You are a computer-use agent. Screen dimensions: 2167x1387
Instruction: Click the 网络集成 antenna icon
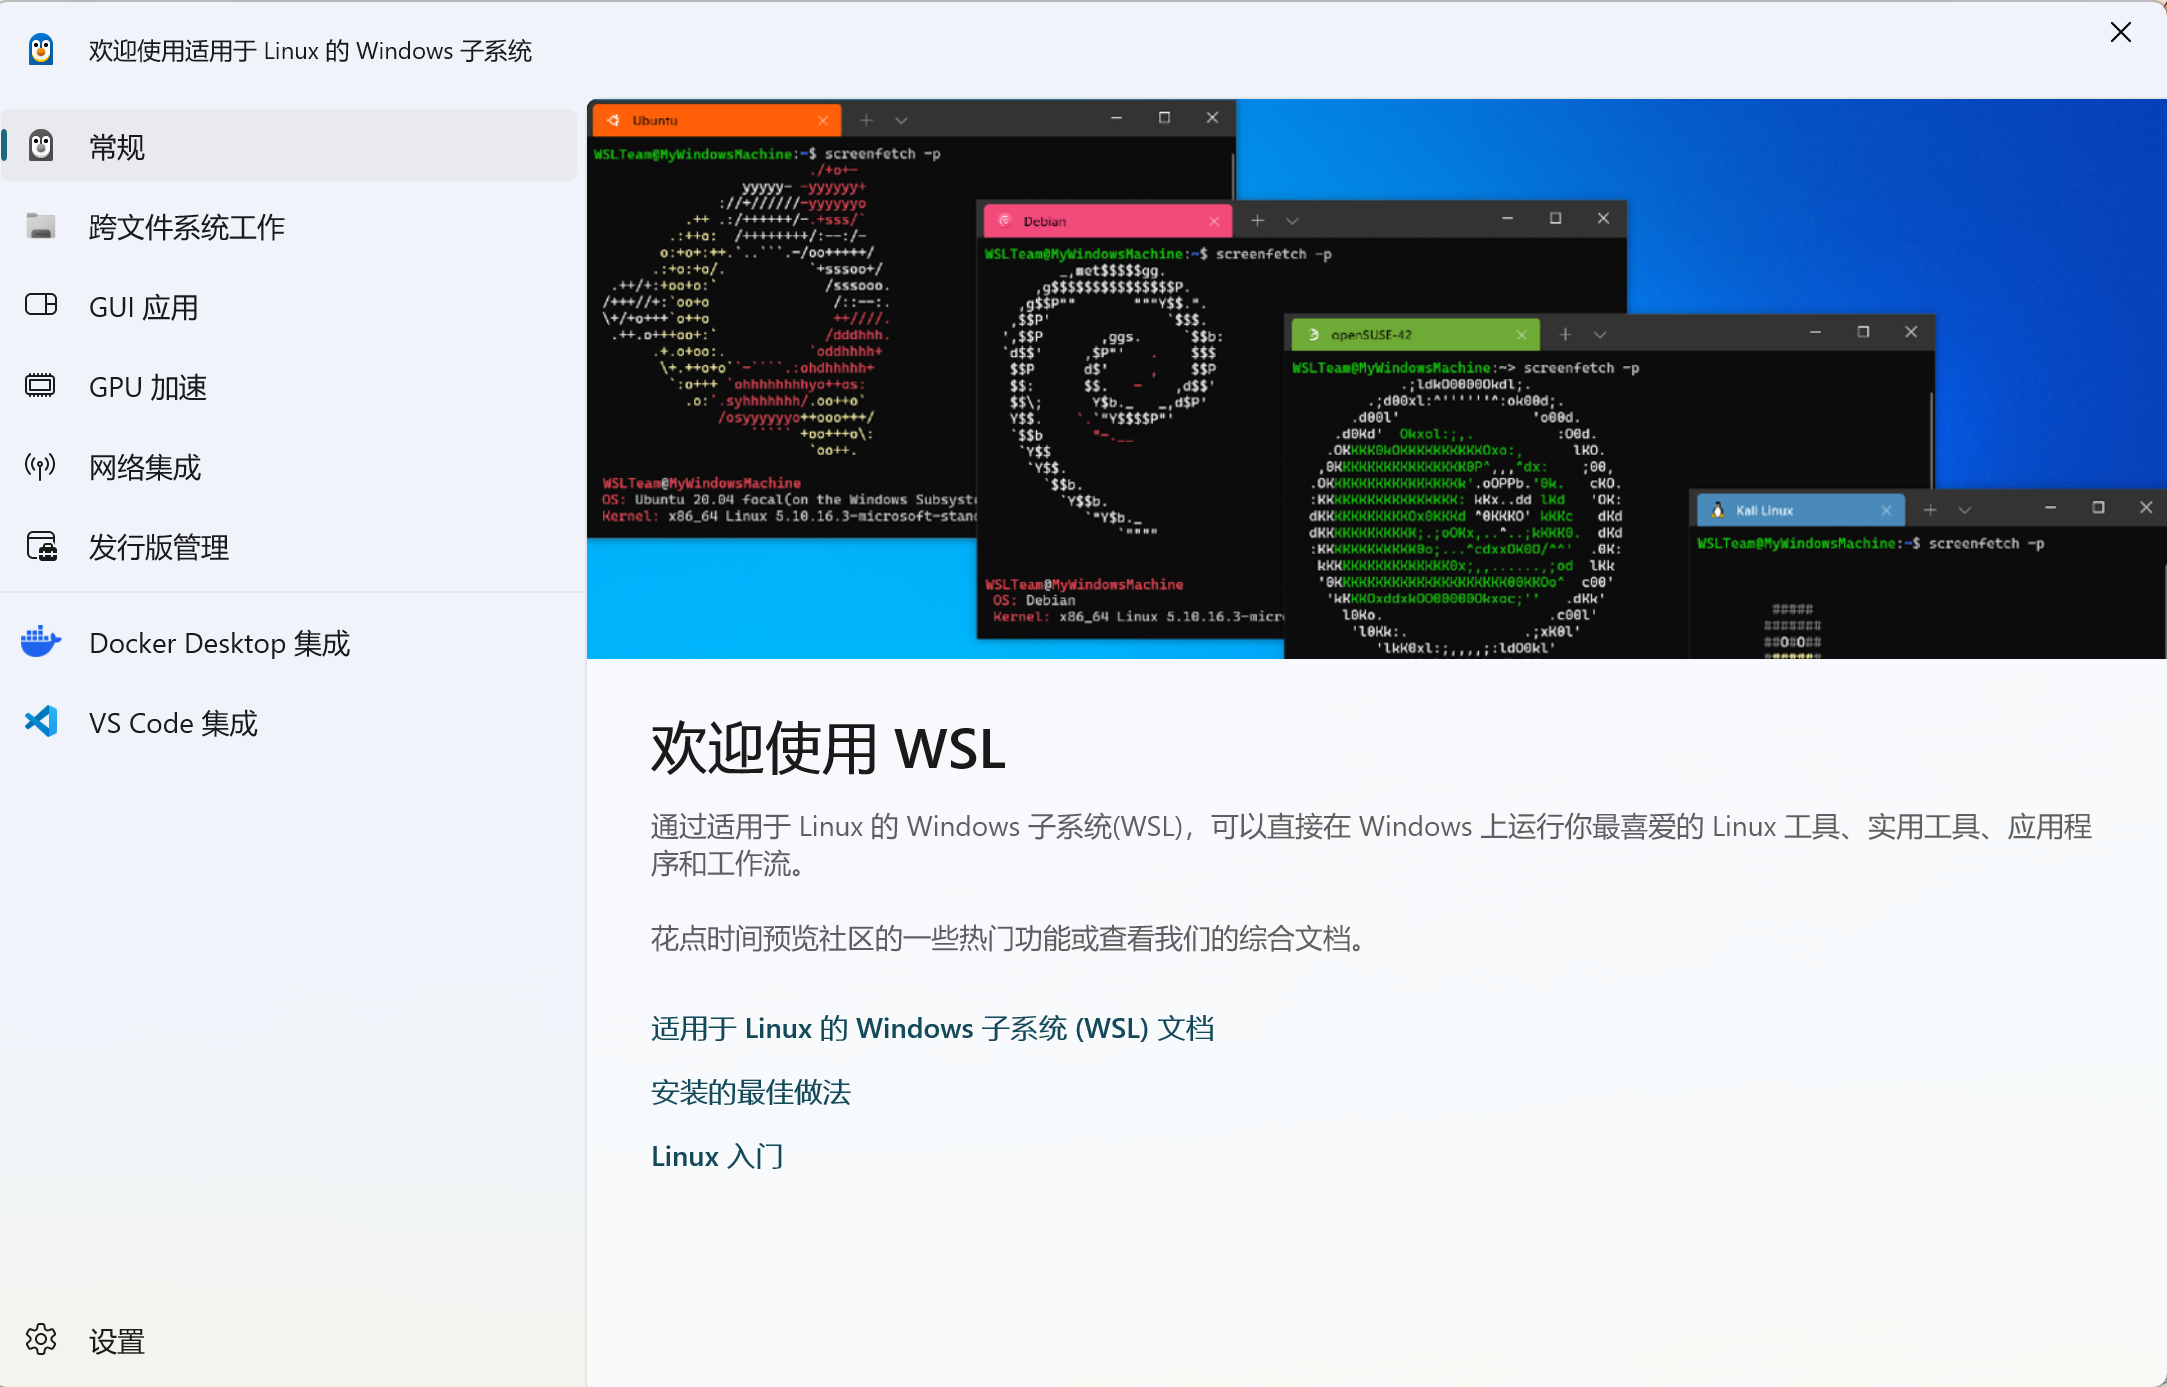pos(41,465)
